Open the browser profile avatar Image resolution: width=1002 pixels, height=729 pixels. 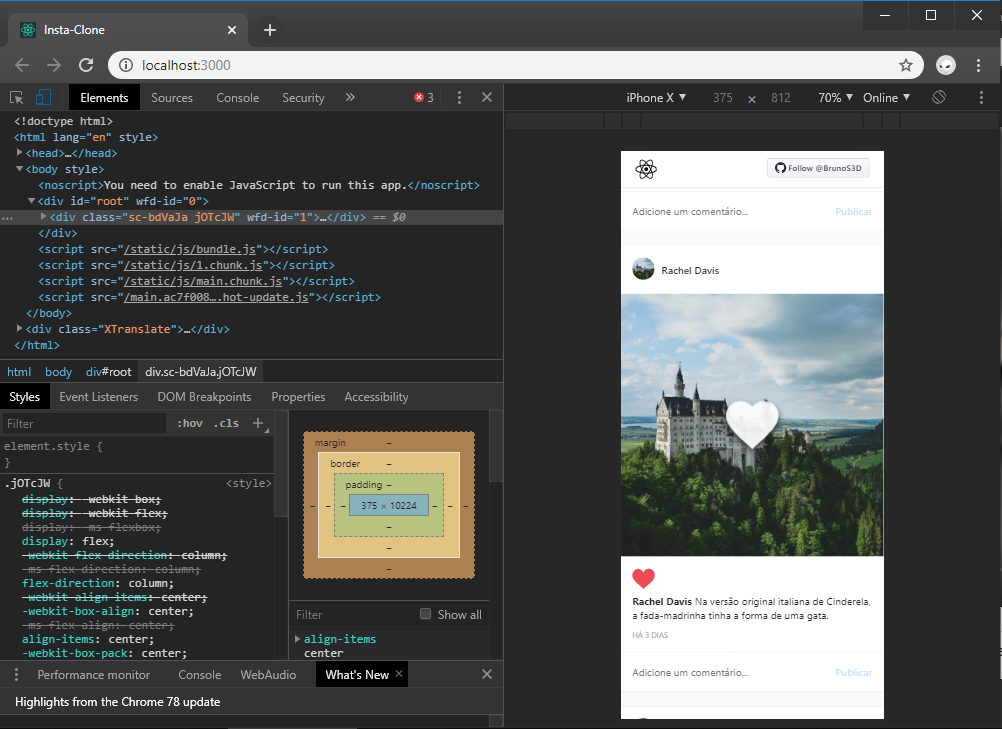tap(946, 65)
